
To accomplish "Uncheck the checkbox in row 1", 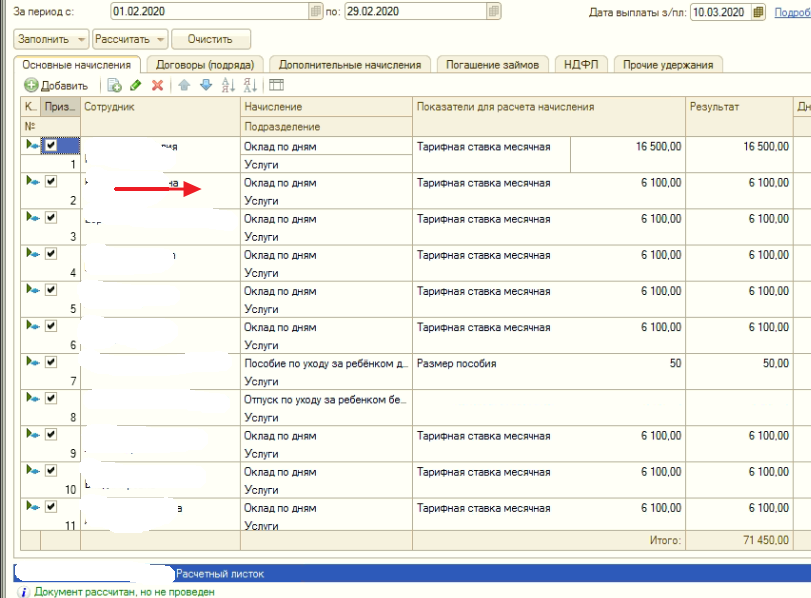I will tap(51, 145).
